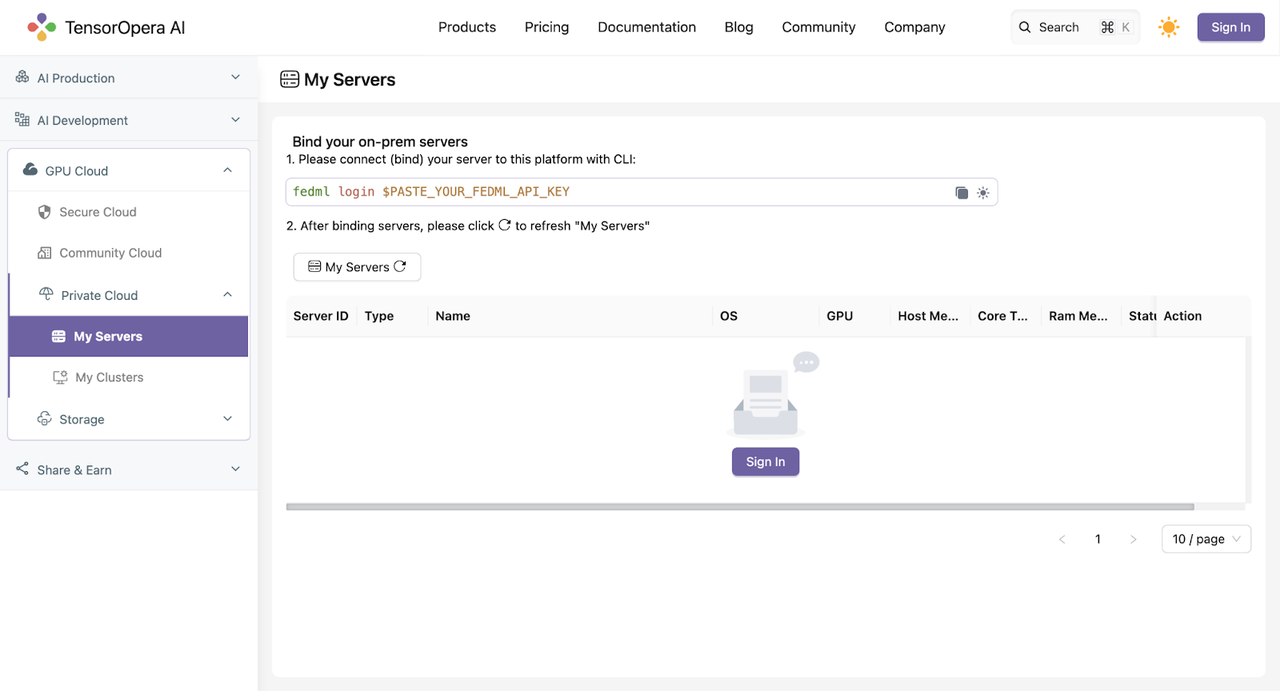Open the 10 / page size dropdown
The height and width of the screenshot is (691, 1280).
pos(1206,539)
